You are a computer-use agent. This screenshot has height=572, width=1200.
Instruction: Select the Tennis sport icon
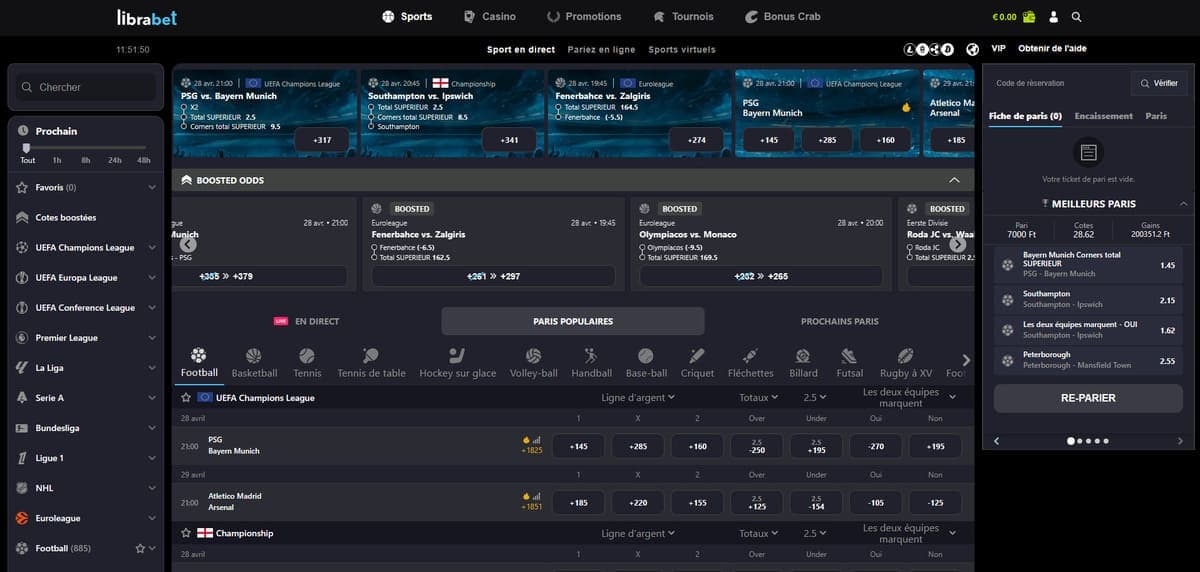(x=307, y=364)
